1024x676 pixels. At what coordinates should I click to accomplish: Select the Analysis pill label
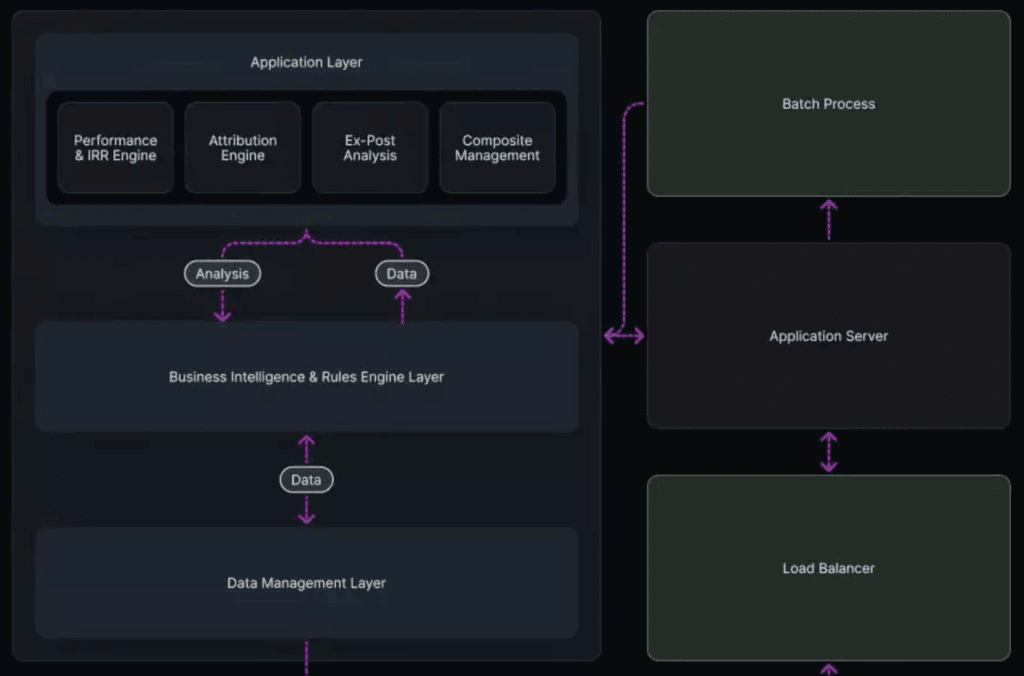[x=222, y=273]
